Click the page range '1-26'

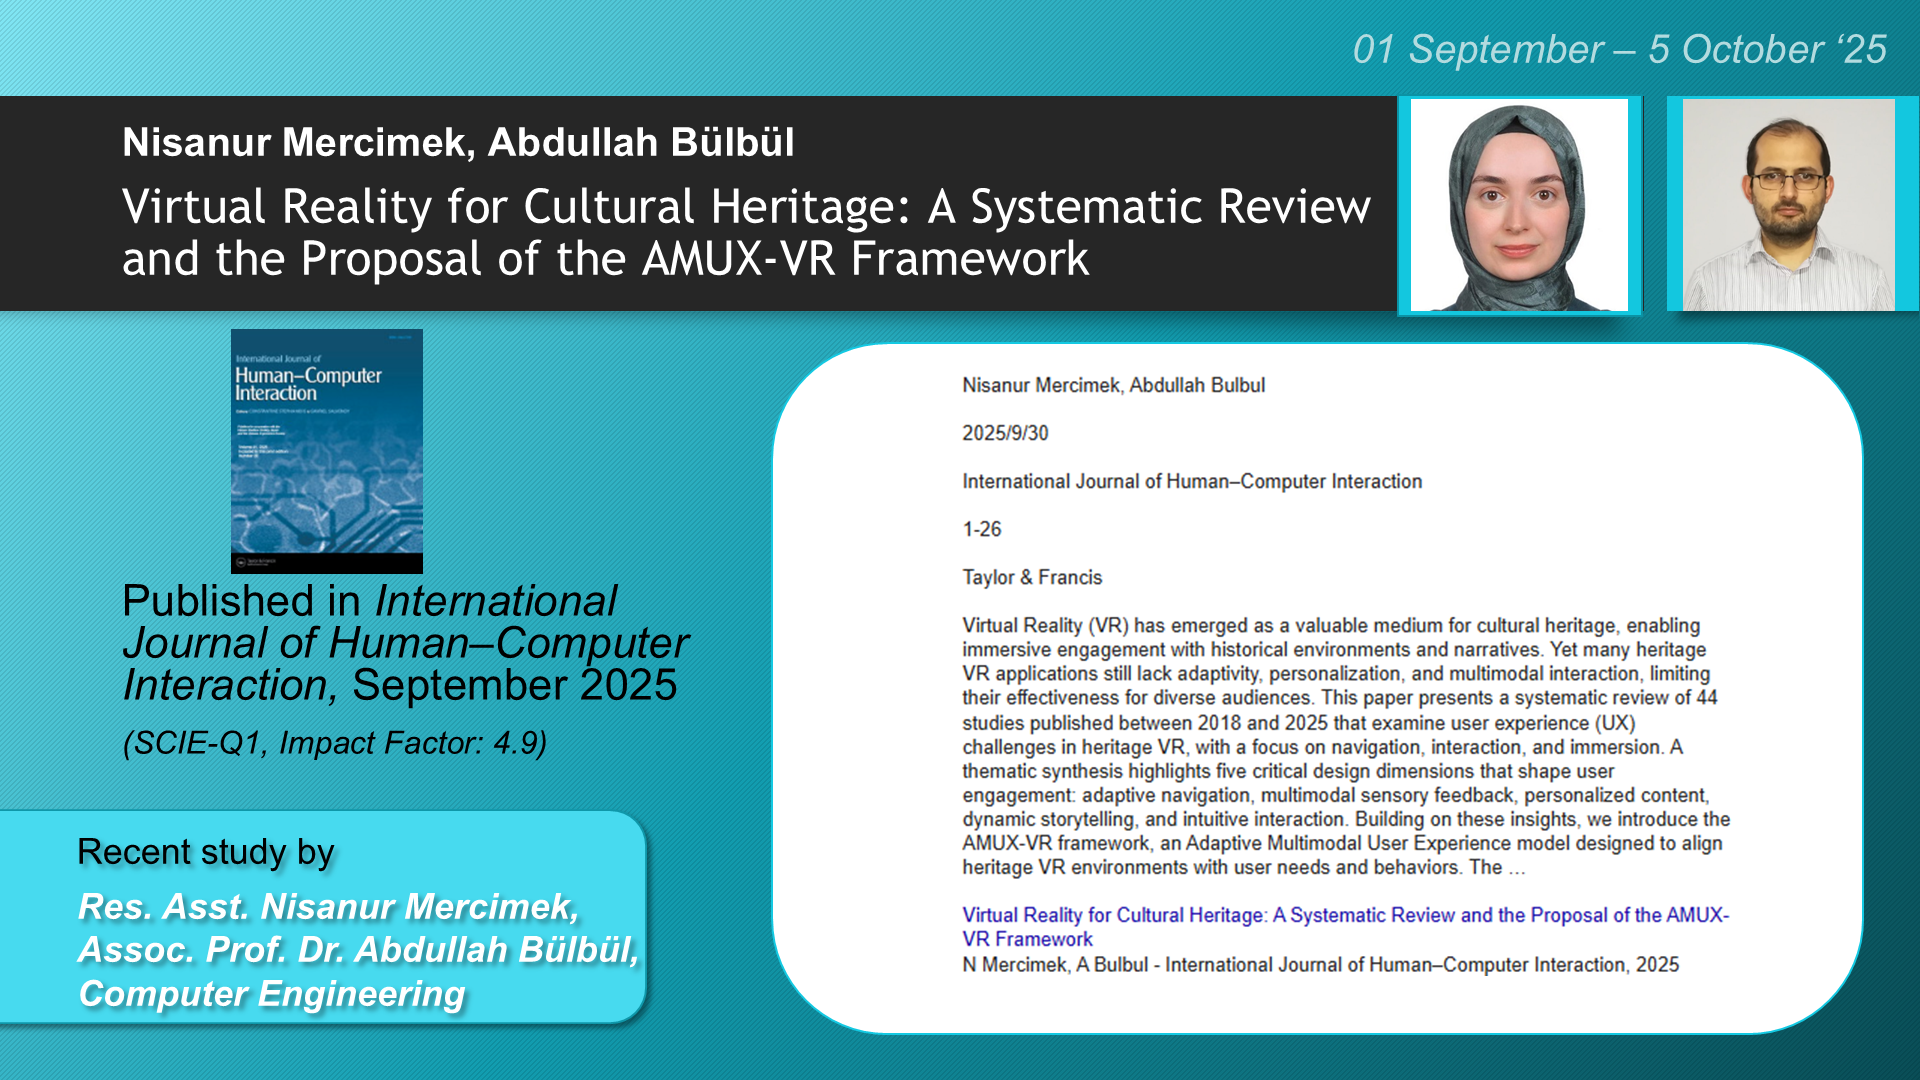[981, 529]
